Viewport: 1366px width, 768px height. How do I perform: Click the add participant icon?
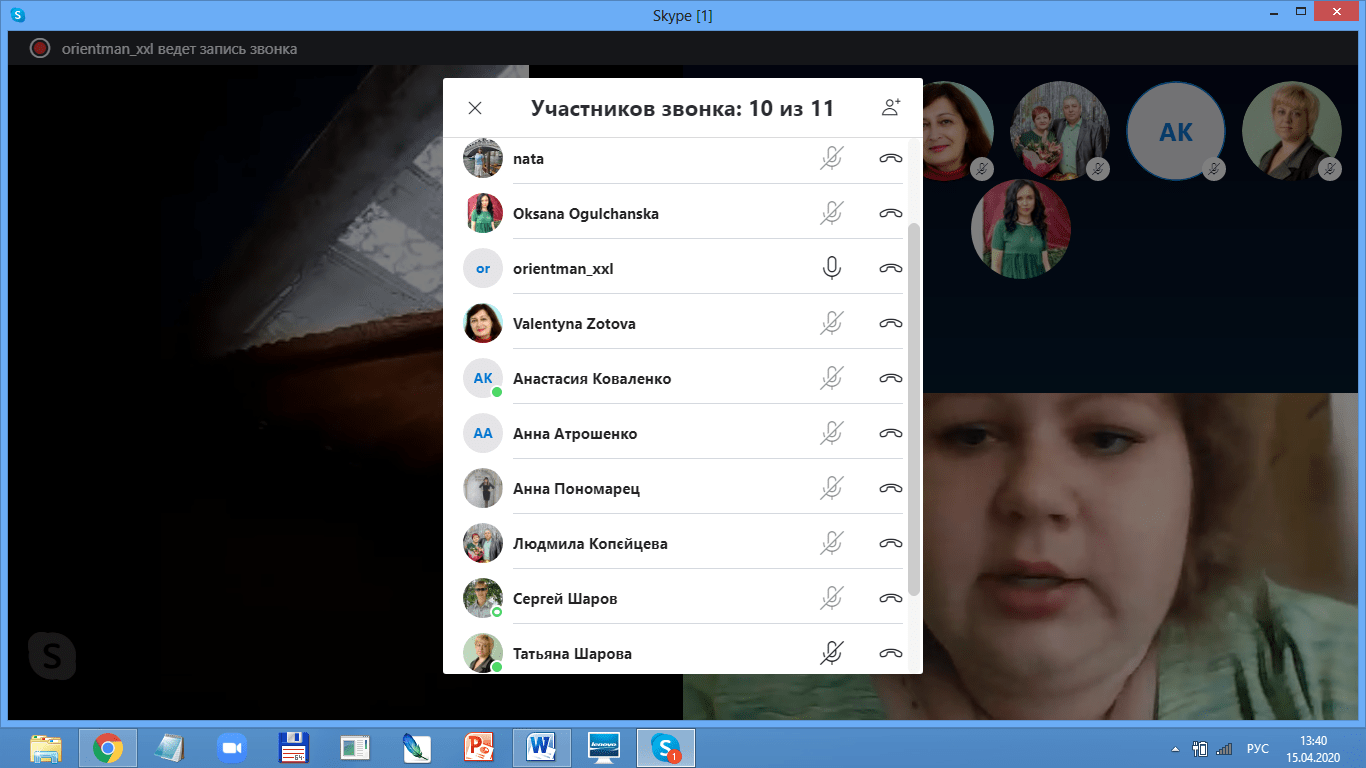click(890, 108)
